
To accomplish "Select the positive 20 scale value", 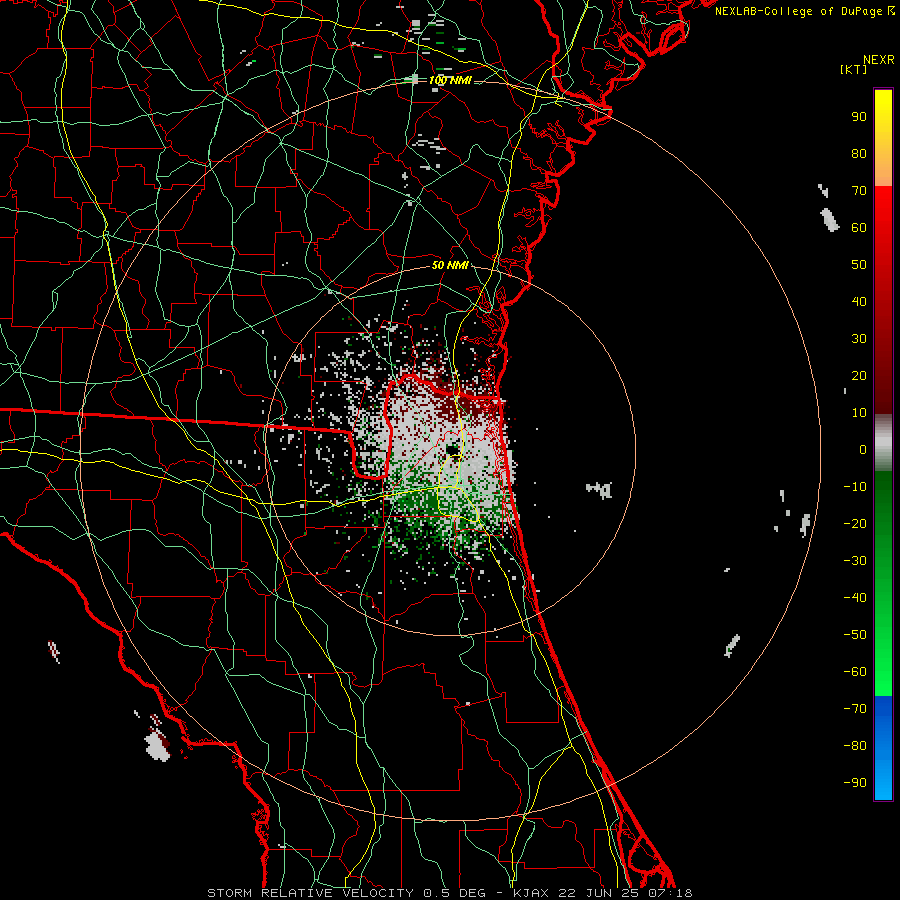I will (859, 376).
